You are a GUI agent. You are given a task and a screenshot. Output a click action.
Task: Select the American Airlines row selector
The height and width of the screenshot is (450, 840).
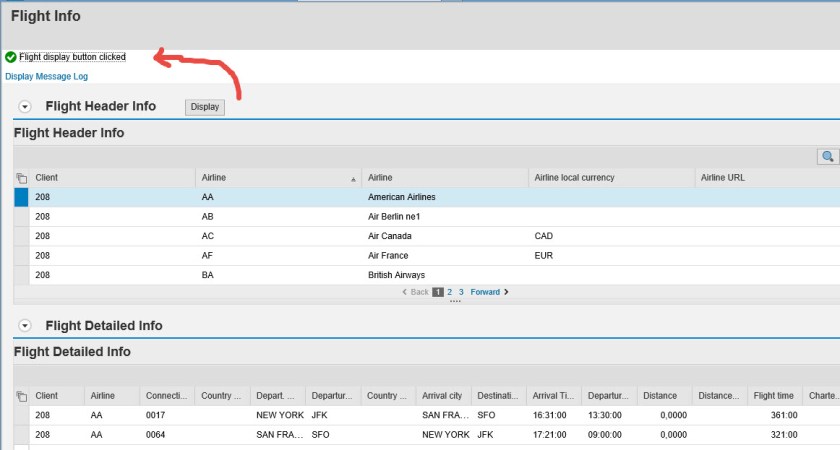[21, 197]
